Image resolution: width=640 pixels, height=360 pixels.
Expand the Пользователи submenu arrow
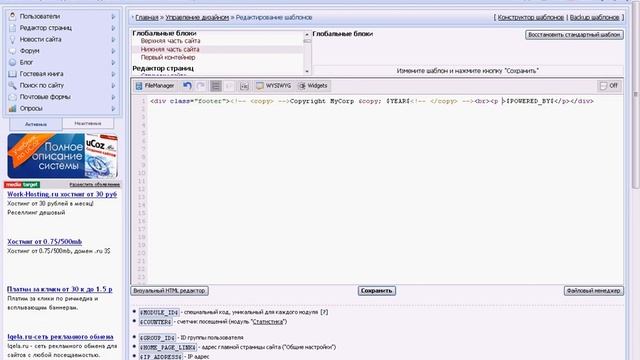coord(113,16)
